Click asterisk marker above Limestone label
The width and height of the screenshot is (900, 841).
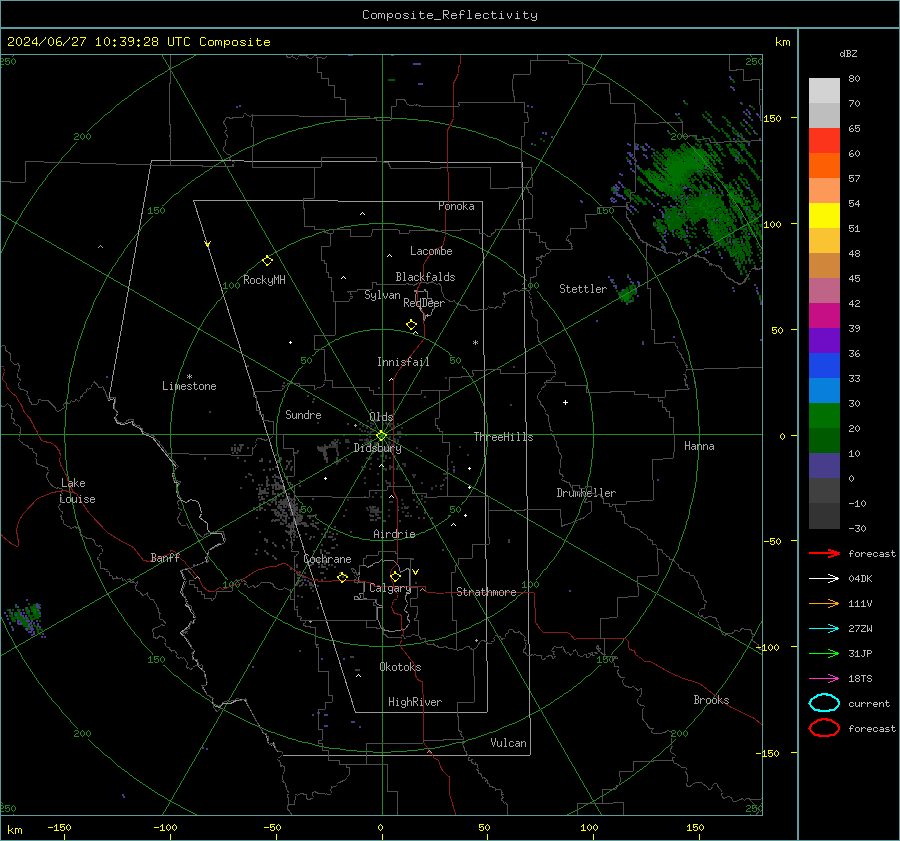point(189,377)
